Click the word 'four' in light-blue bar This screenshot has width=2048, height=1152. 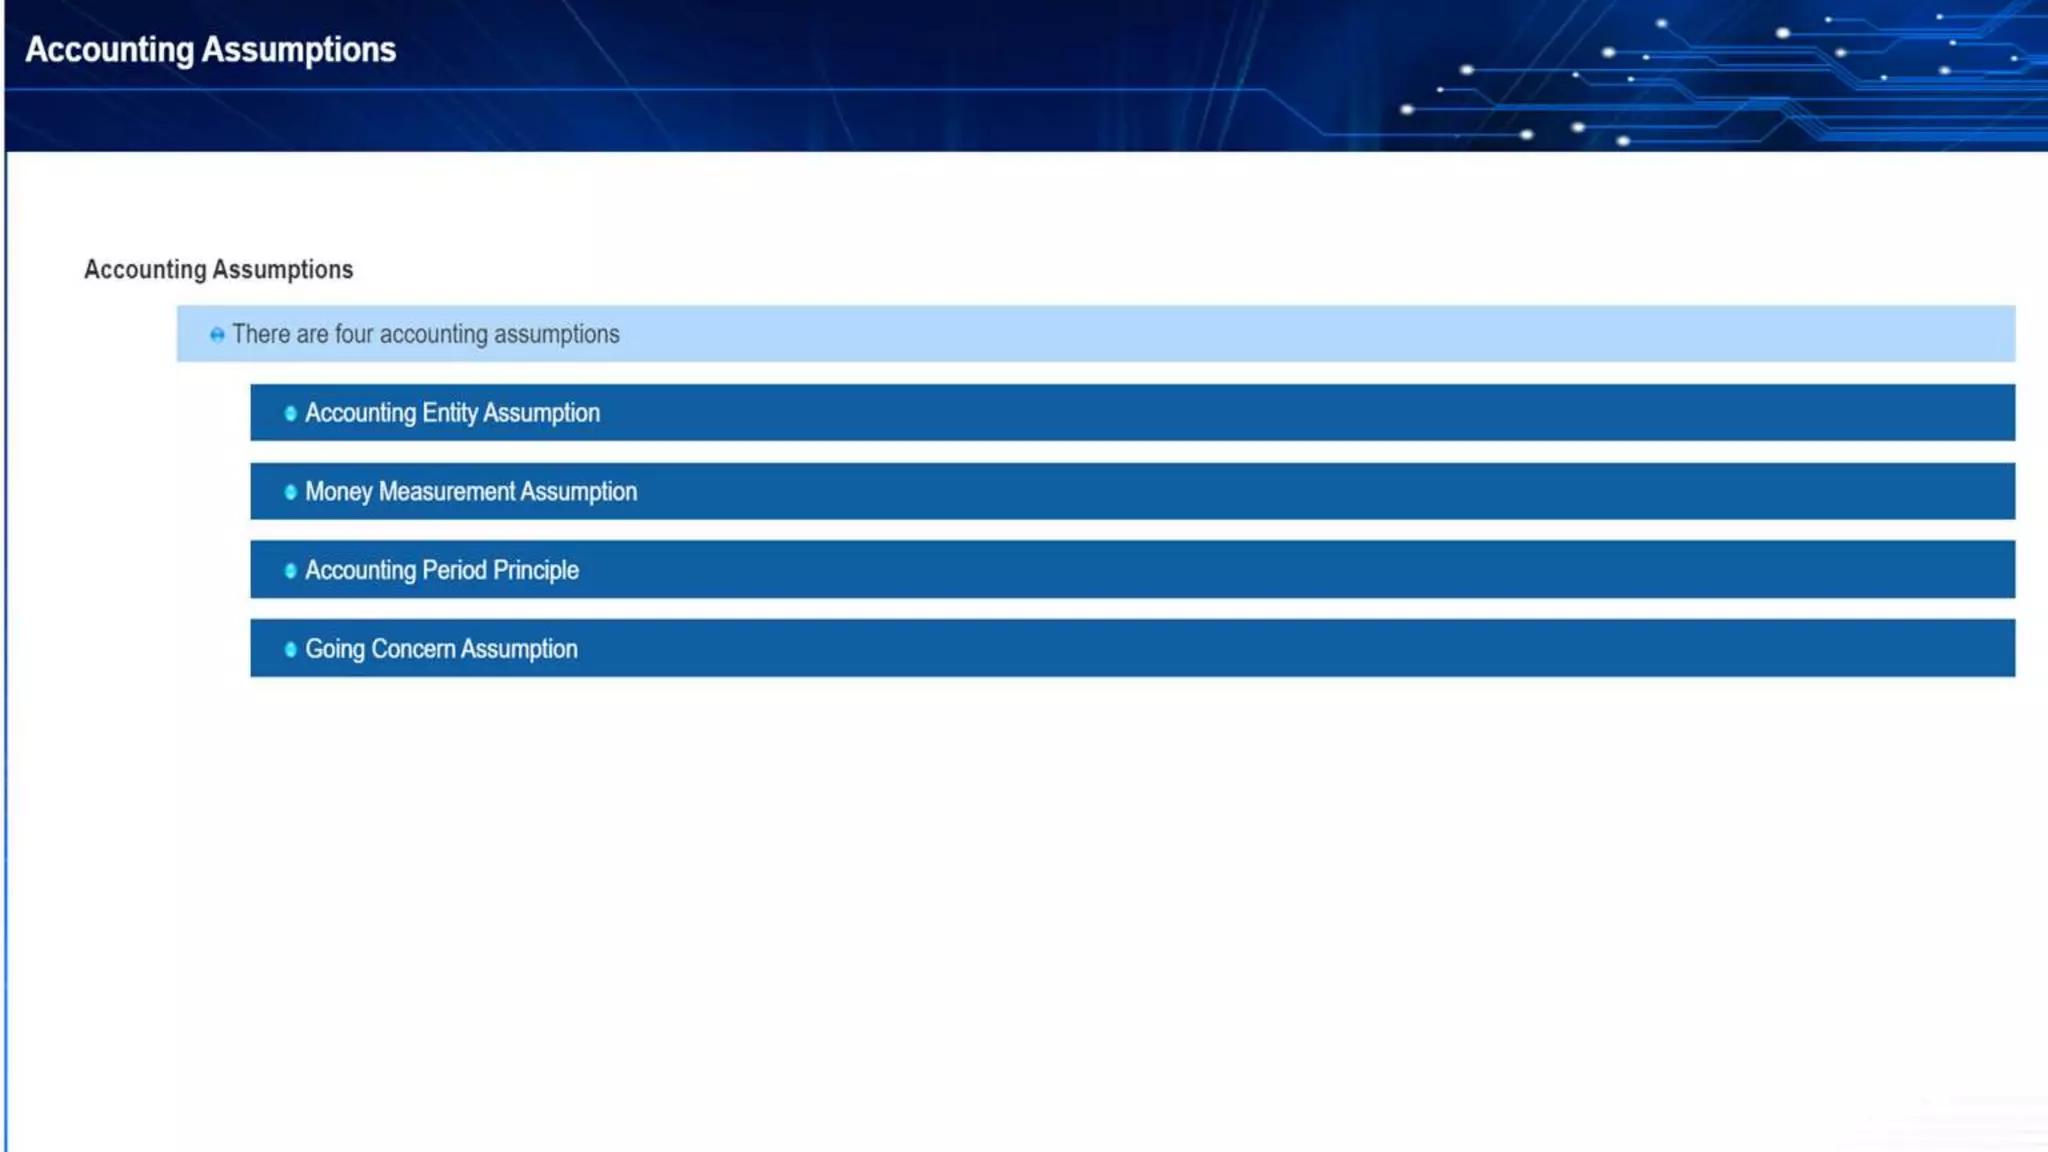pos(354,334)
